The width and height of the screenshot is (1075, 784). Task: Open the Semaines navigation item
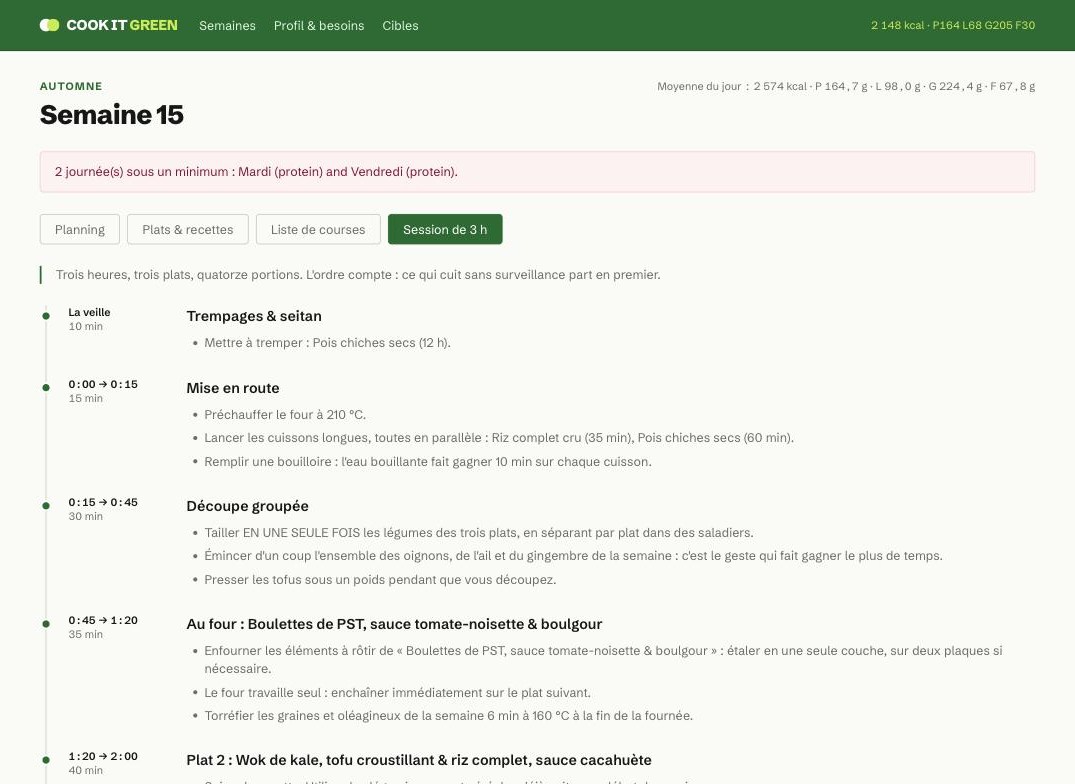click(x=227, y=25)
